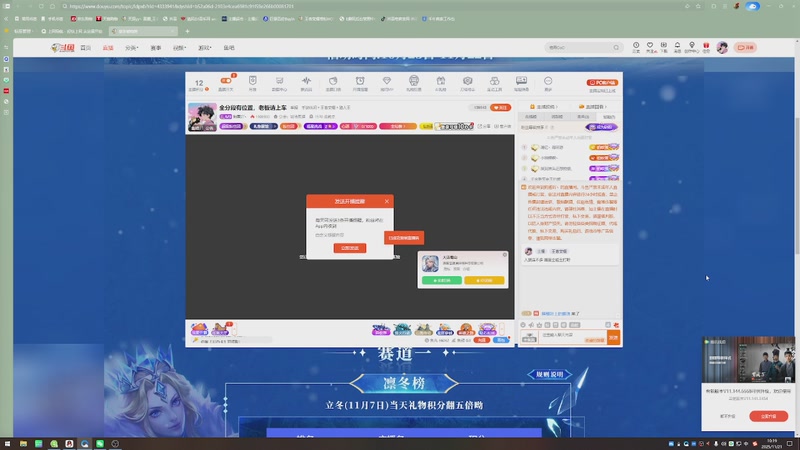This screenshot has width=800, height=450.
Task: Click the red send button in reminder dialog
Action: [350, 248]
